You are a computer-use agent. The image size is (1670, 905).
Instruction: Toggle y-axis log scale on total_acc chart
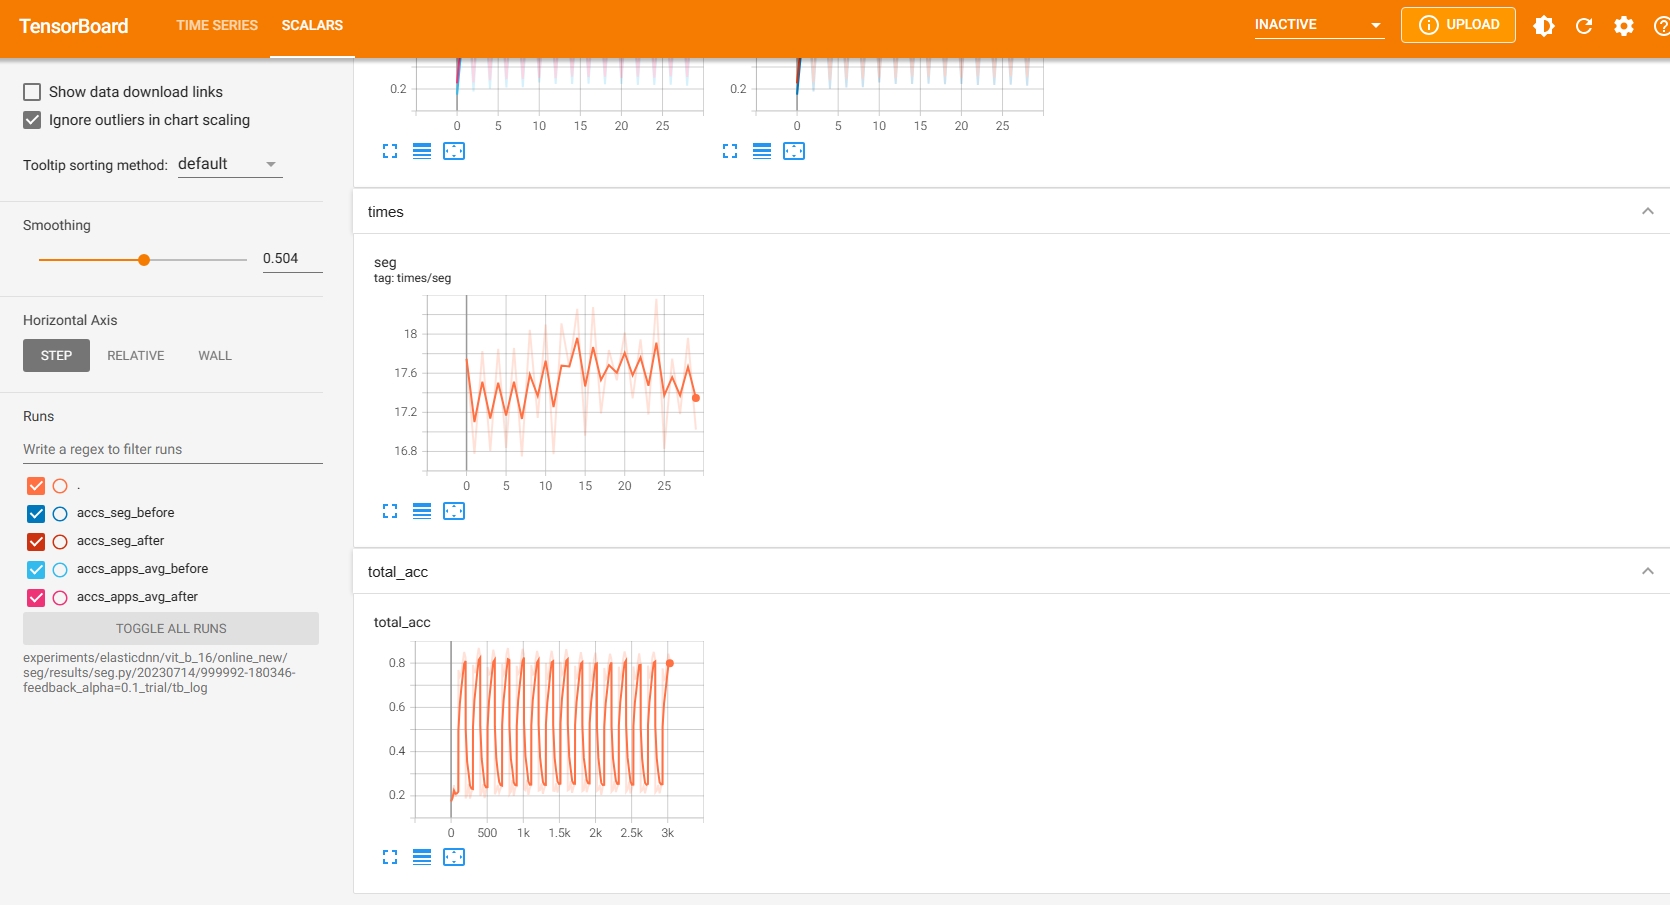coord(422,857)
